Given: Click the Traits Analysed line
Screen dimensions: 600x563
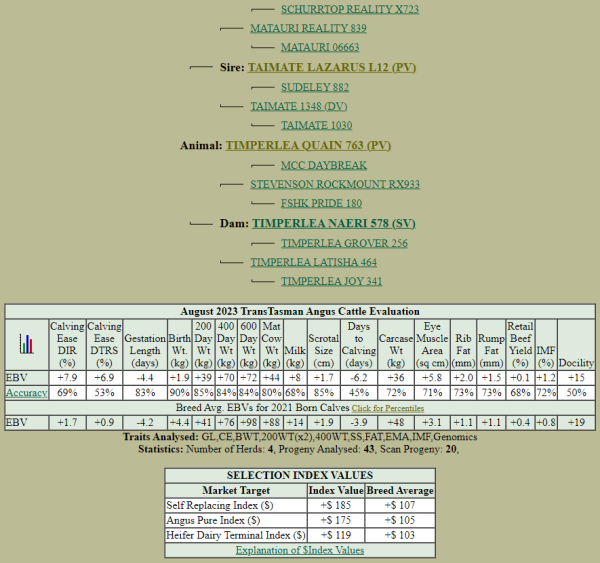Looking at the screenshot, I should pos(300,437).
